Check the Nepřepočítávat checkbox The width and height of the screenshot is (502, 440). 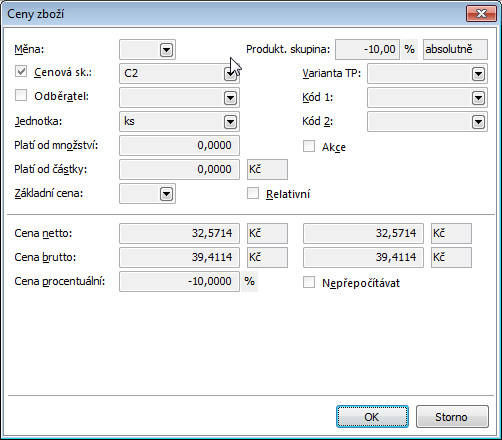click(309, 282)
